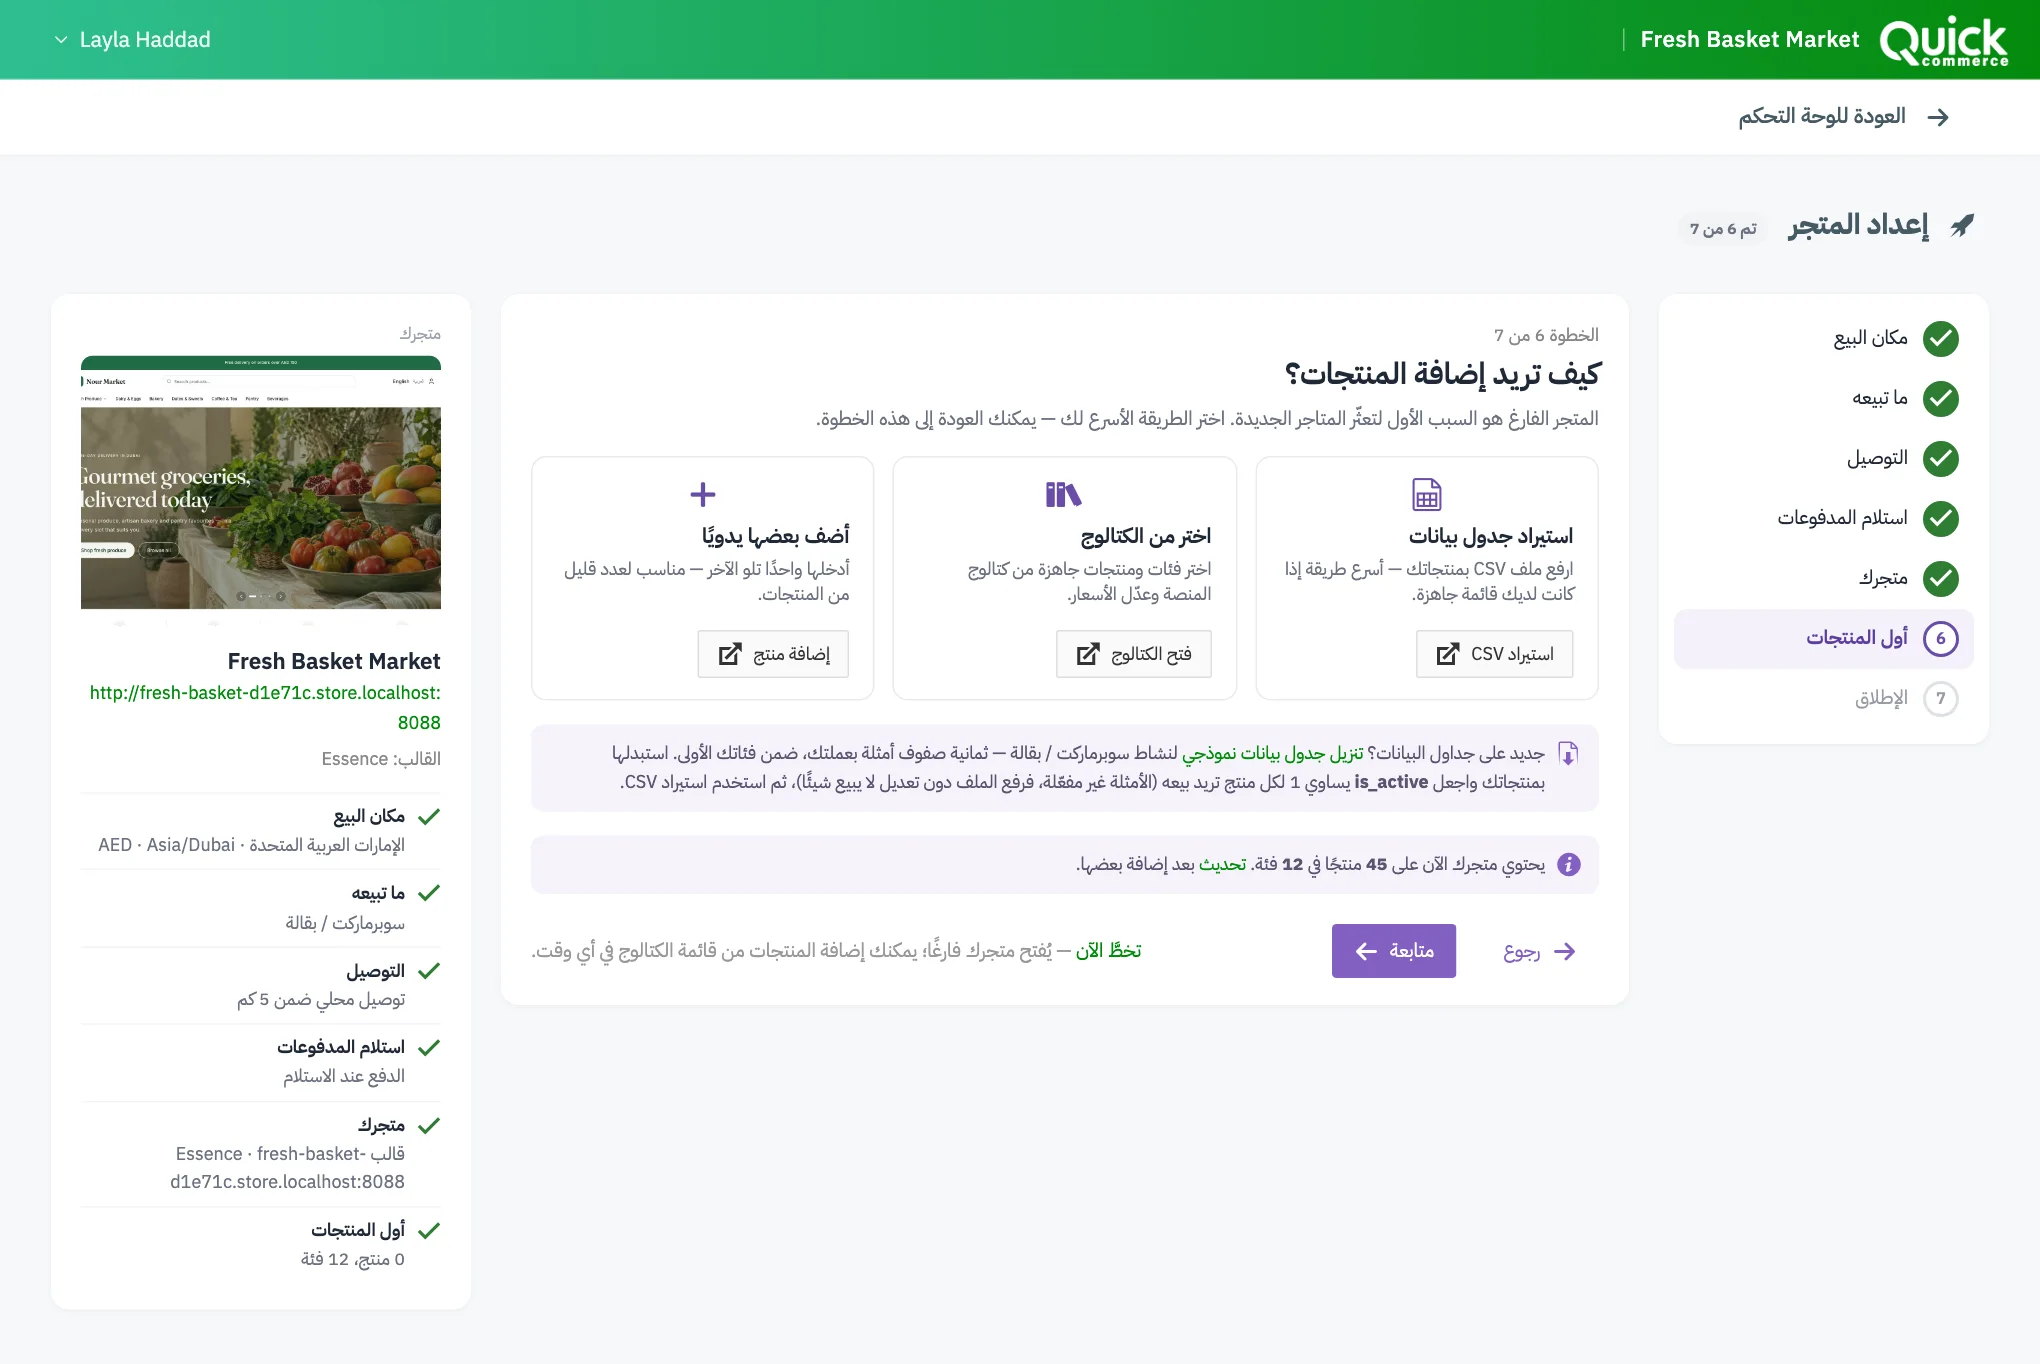Viewport: 2040px width, 1364px height.
Task: Click the متابعة continue button
Action: (x=1393, y=951)
